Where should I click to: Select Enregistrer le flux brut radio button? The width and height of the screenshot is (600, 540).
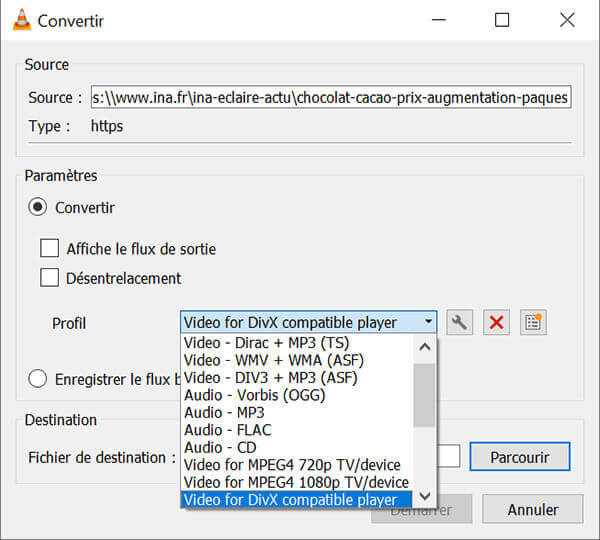(x=38, y=379)
